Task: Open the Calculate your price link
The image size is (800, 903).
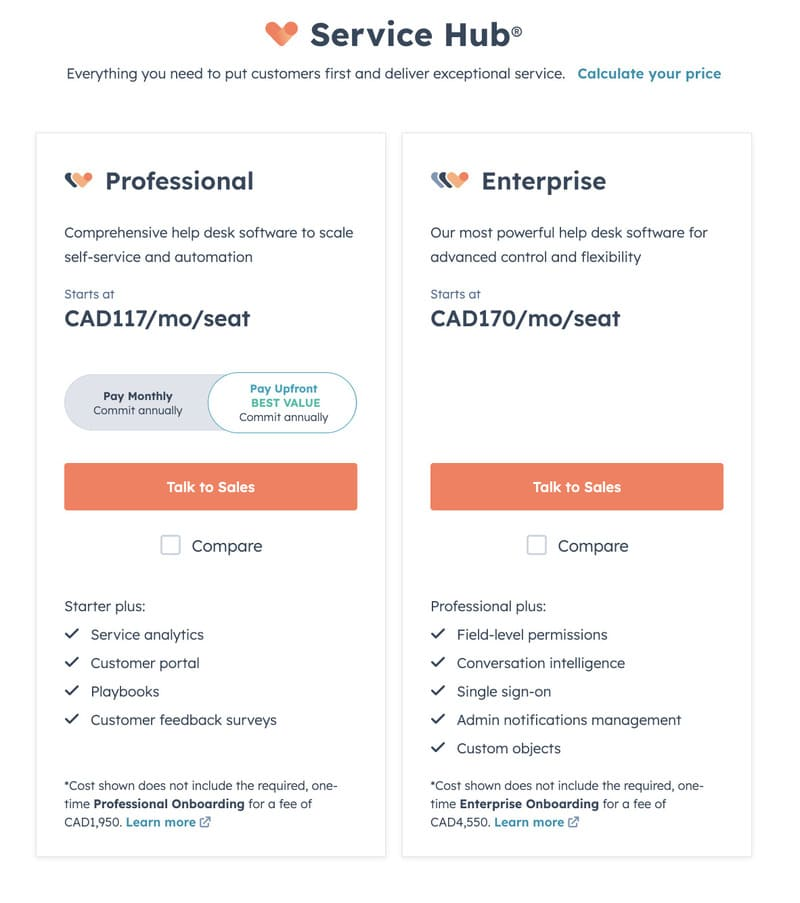Action: [x=649, y=73]
